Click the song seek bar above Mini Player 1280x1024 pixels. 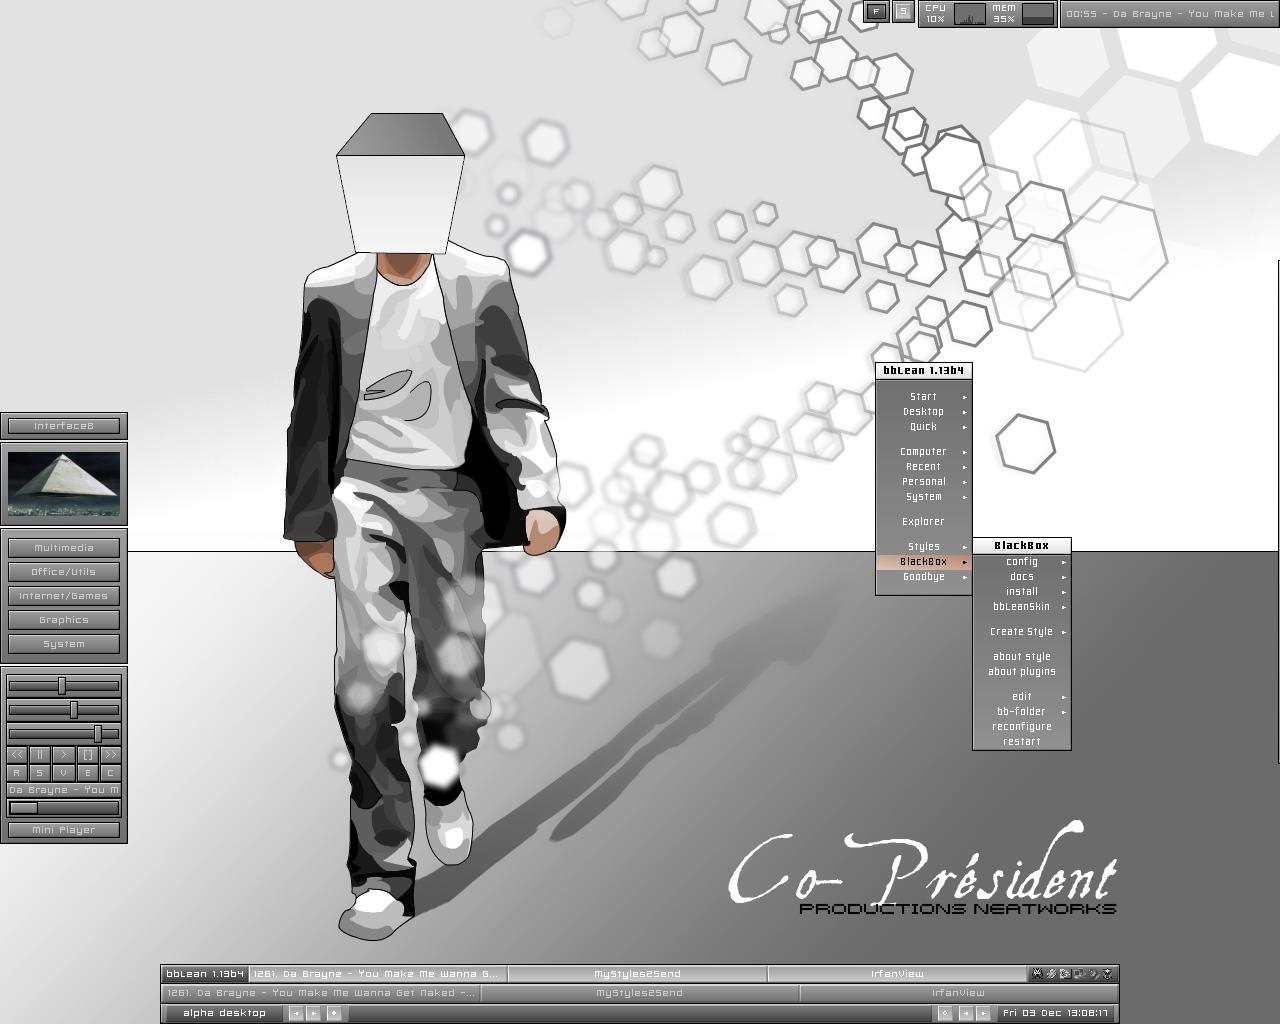(64, 808)
